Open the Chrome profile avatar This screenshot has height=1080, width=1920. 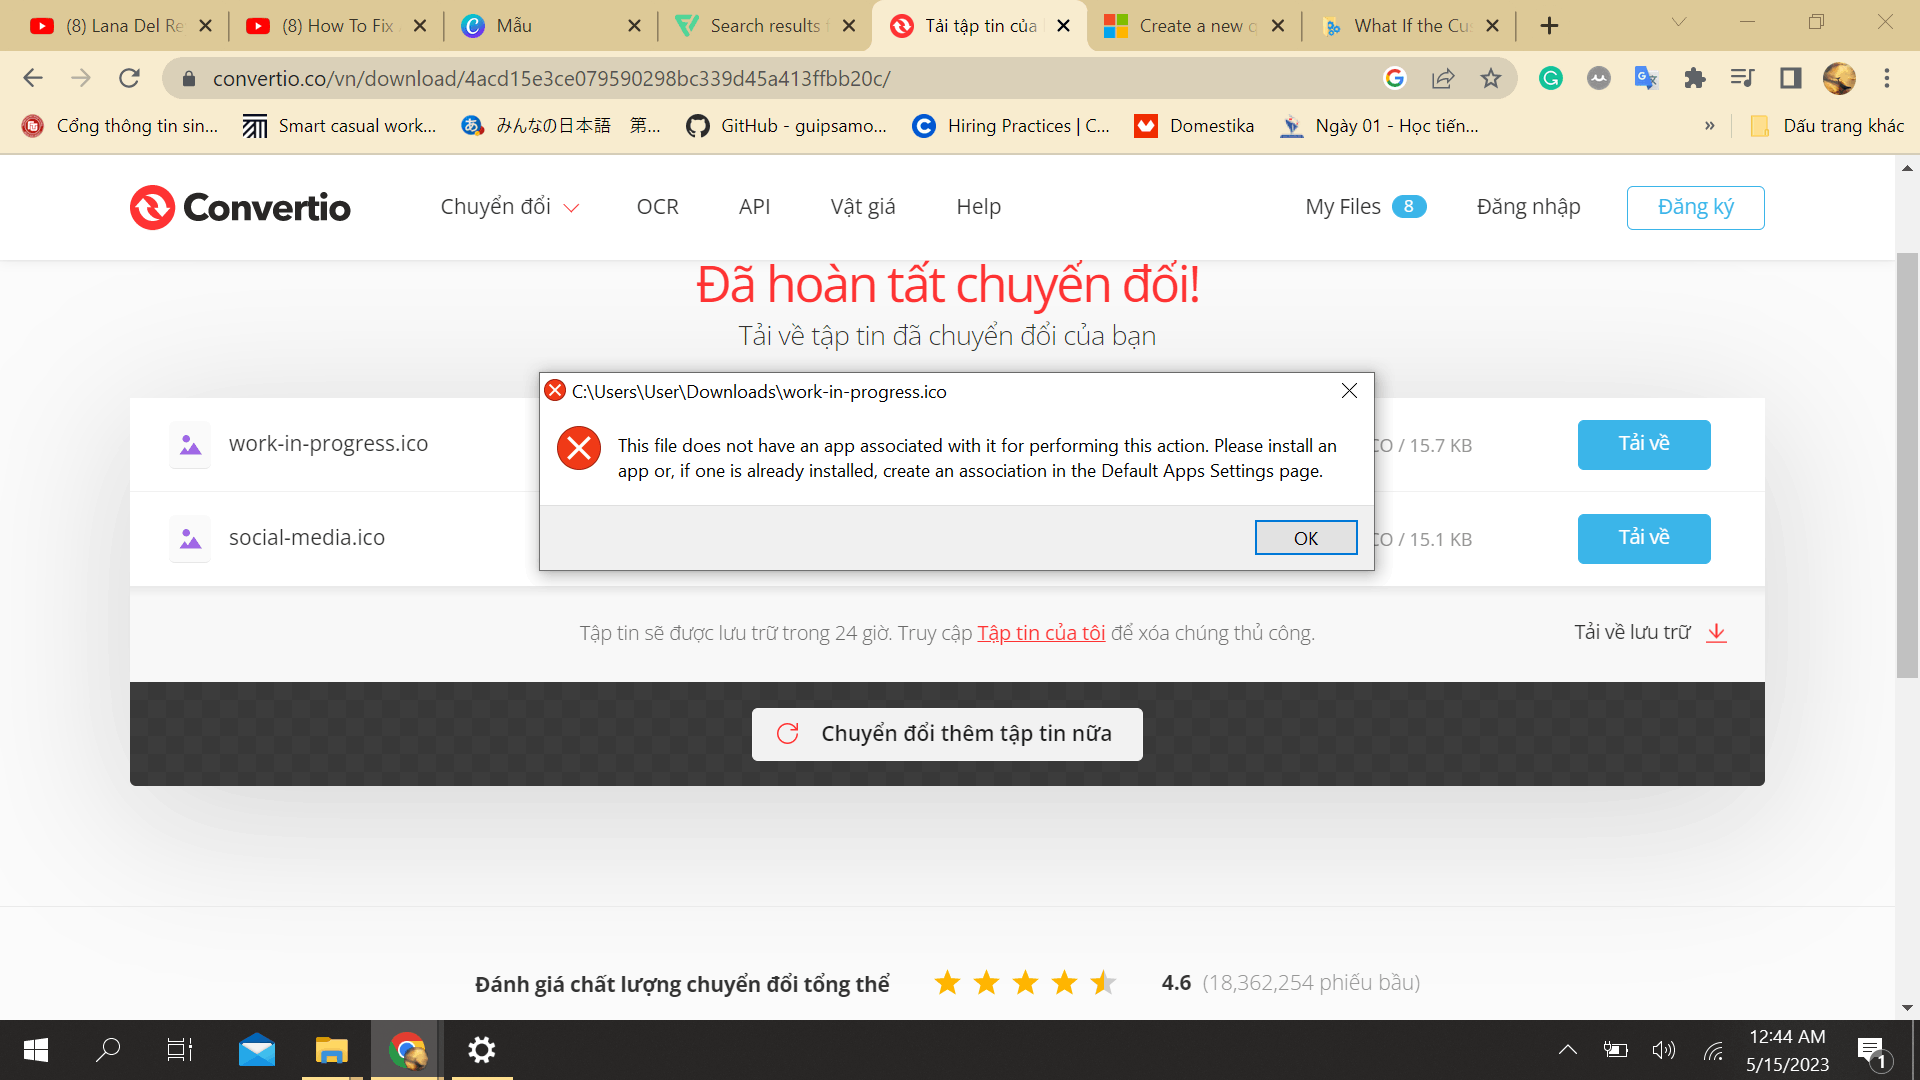pyautogui.click(x=1839, y=78)
